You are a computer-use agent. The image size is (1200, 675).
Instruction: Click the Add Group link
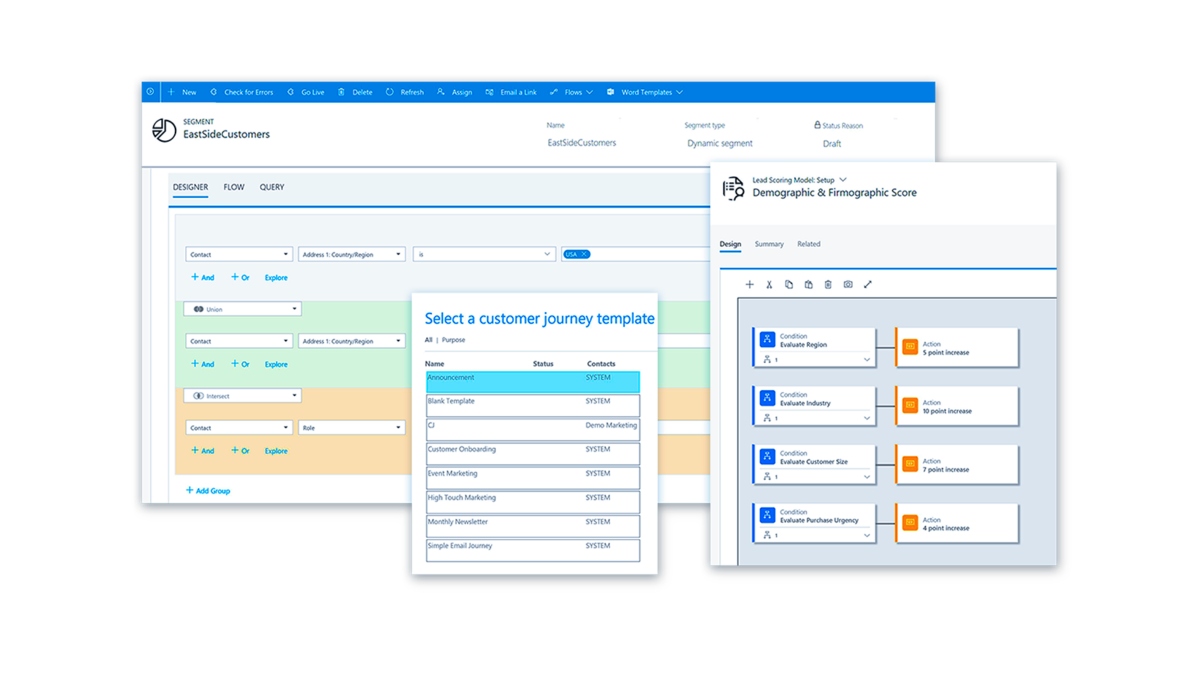(207, 490)
